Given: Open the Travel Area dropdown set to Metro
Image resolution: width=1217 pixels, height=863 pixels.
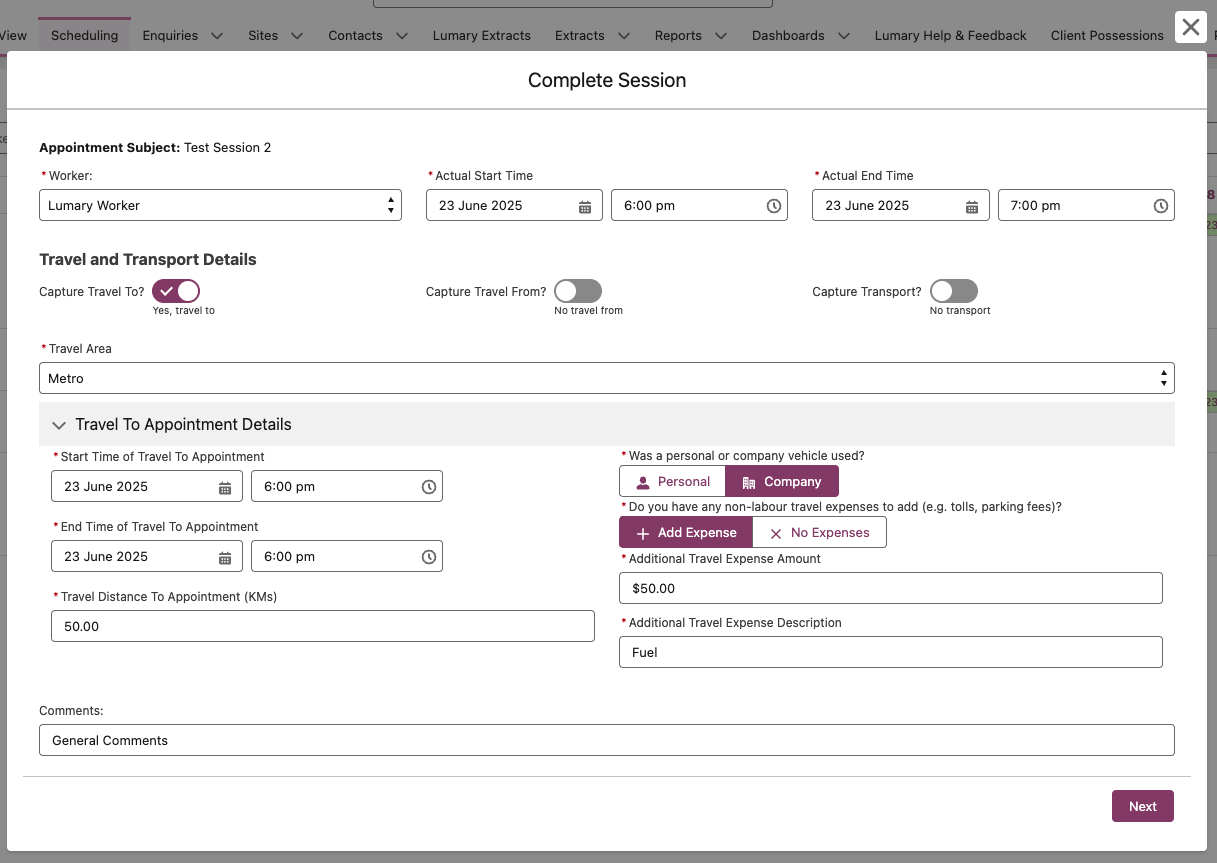Looking at the screenshot, I should tap(606, 378).
